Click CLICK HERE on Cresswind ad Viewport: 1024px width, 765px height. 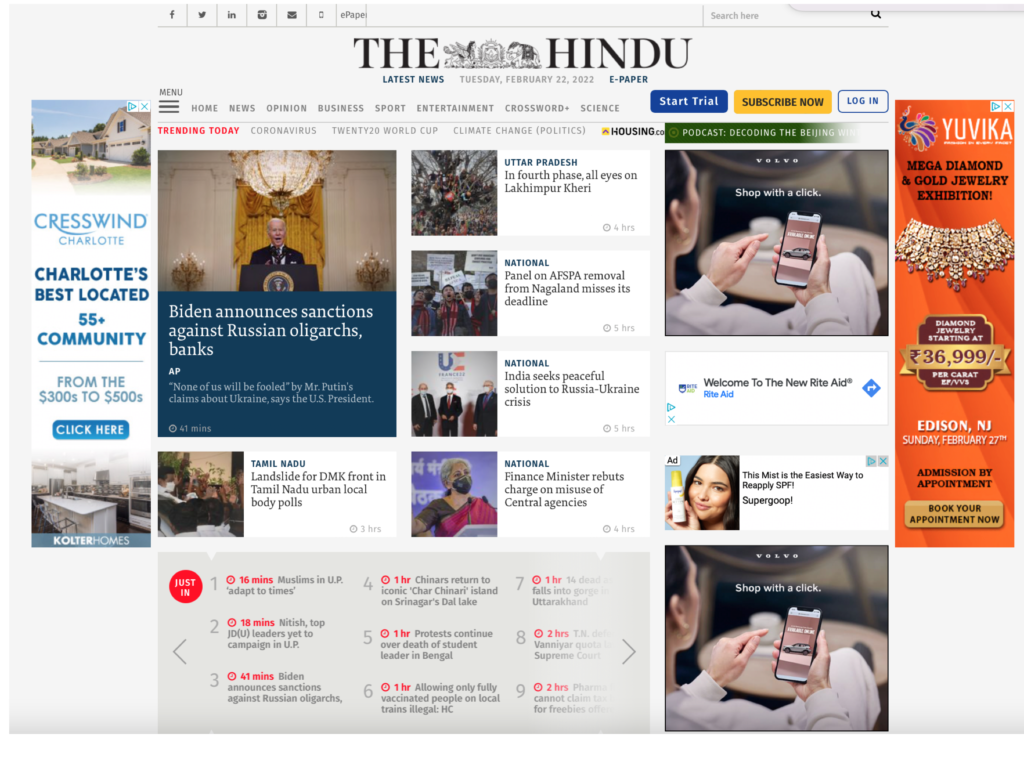click(91, 430)
